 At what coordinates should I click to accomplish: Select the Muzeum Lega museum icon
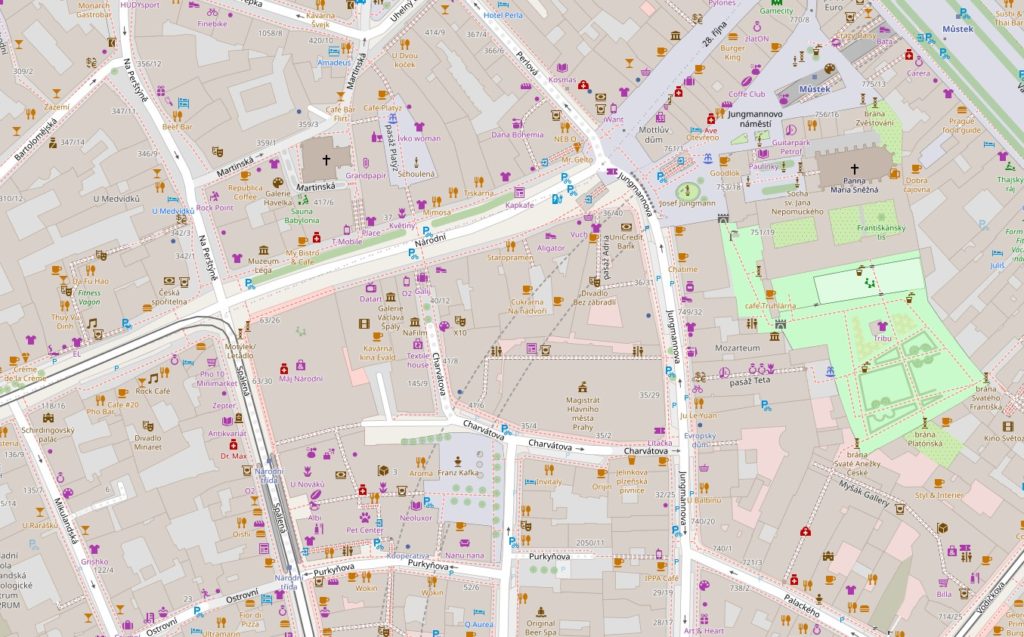pyautogui.click(x=264, y=249)
